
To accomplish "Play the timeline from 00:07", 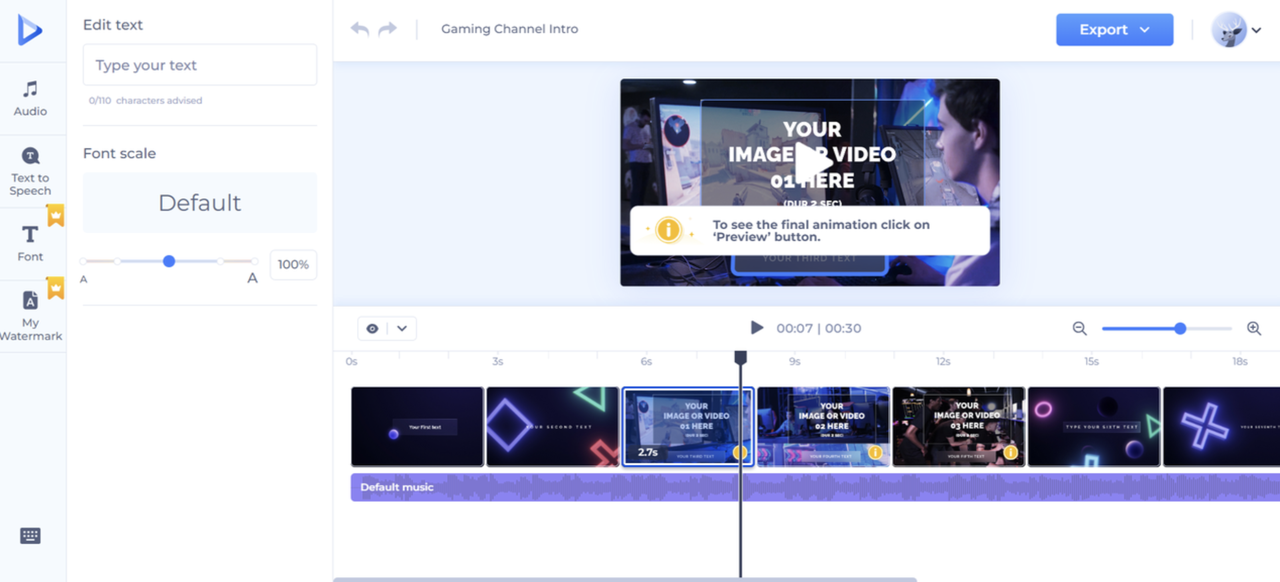I will click(757, 328).
